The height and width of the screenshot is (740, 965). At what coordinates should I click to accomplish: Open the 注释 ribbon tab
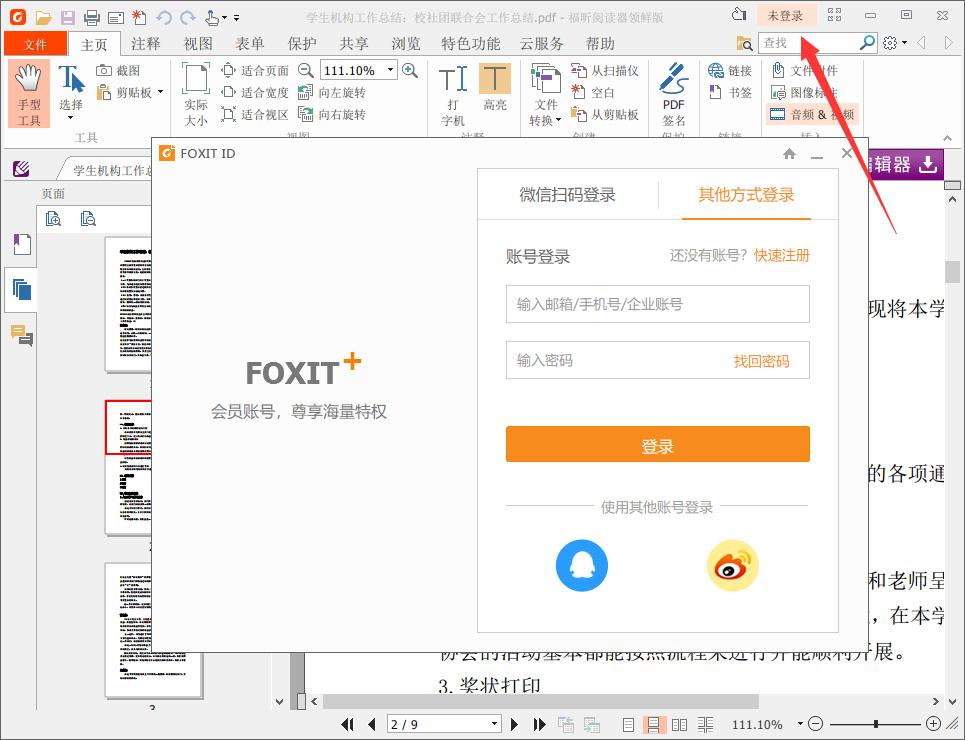(x=146, y=43)
